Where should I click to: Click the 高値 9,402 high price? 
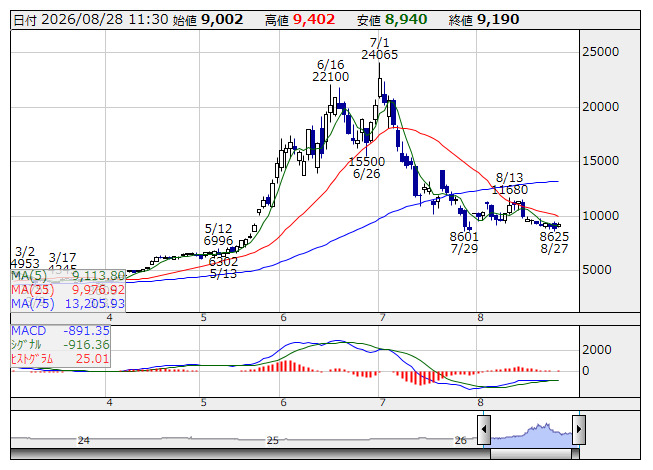300,20
